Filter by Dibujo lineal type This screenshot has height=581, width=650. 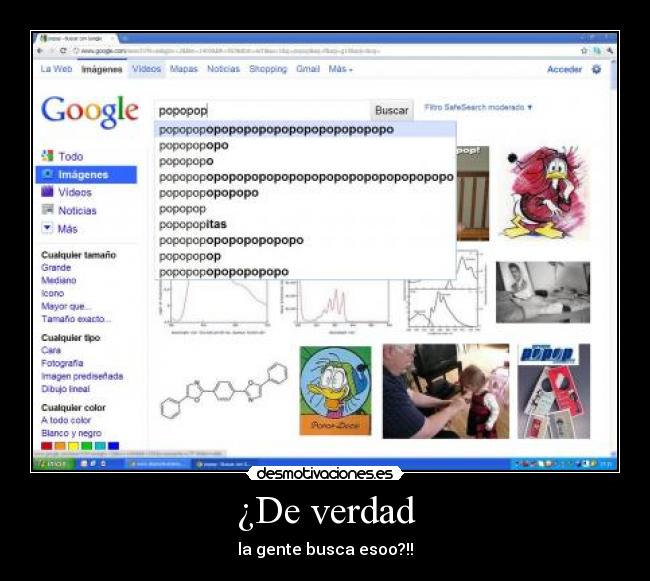click(65, 389)
